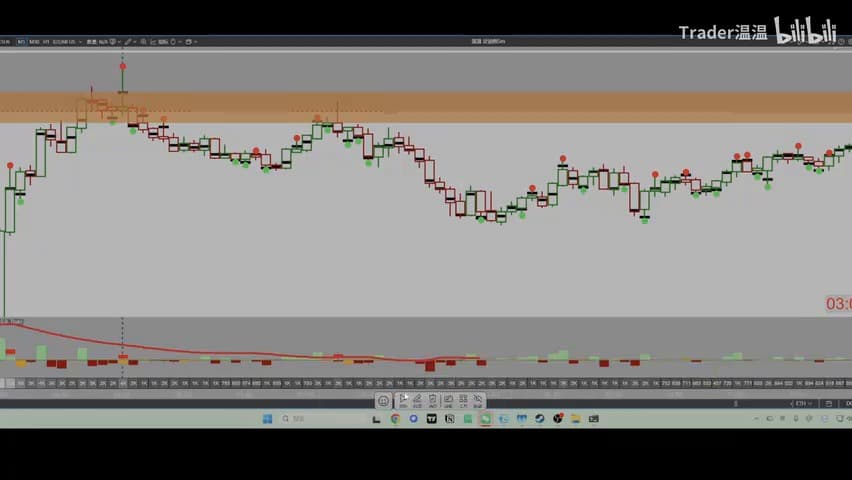
Task: Click the chart style icon in toolbar
Action: point(153,42)
